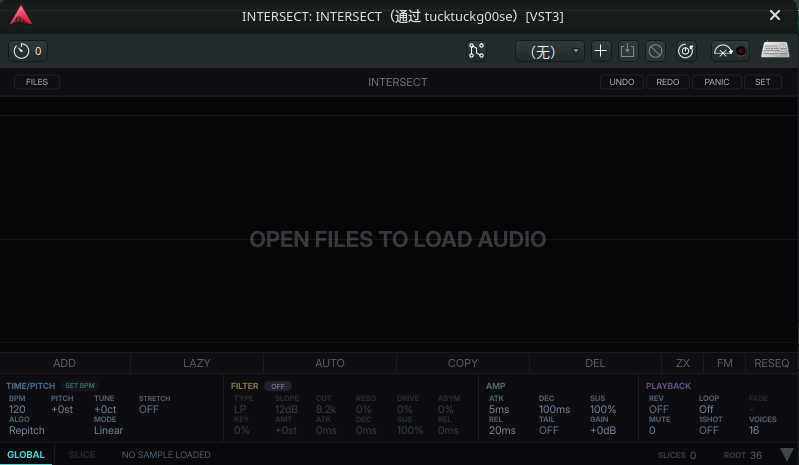Click the amp ATK 5ms value
The image size is (799, 465).
499,409
